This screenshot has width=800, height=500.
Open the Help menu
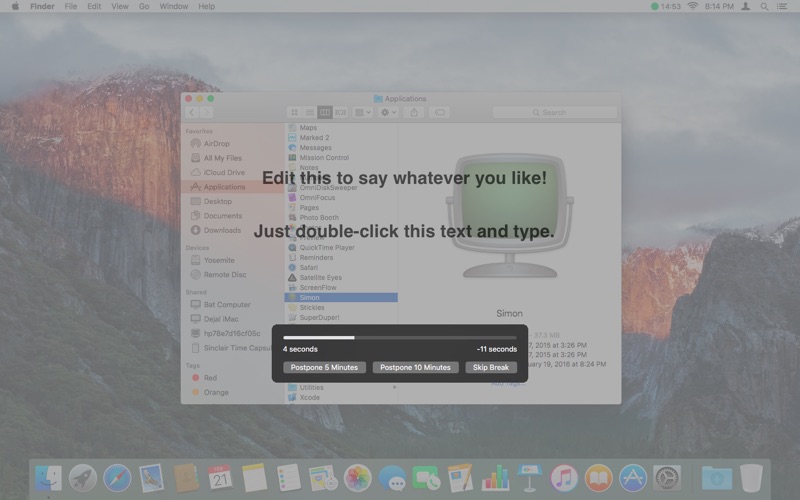pos(207,6)
